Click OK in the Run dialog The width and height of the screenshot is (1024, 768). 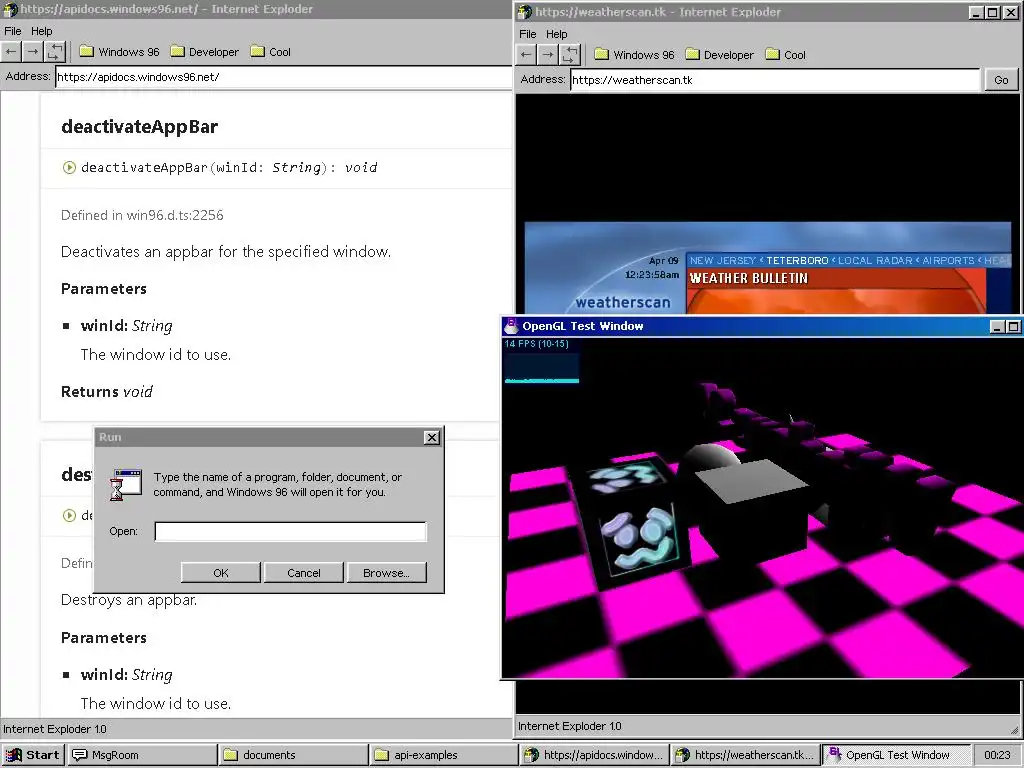point(221,573)
